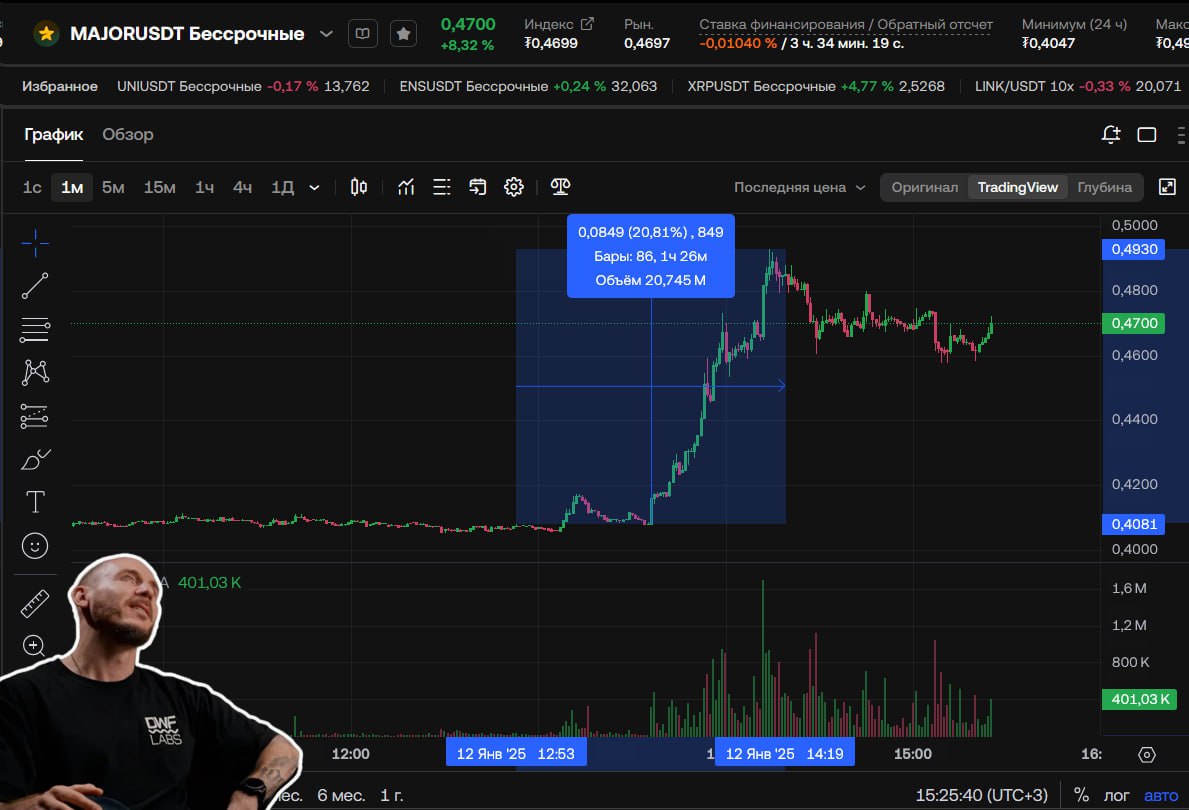Toggle the favorite star button for MAJORUSDT

click(x=403, y=33)
